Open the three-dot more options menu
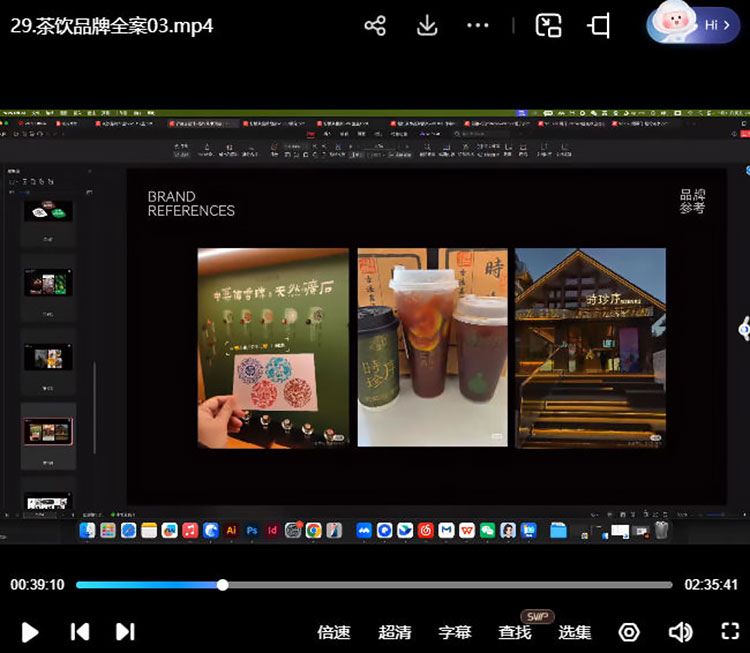The width and height of the screenshot is (750, 653). pyautogui.click(x=478, y=26)
